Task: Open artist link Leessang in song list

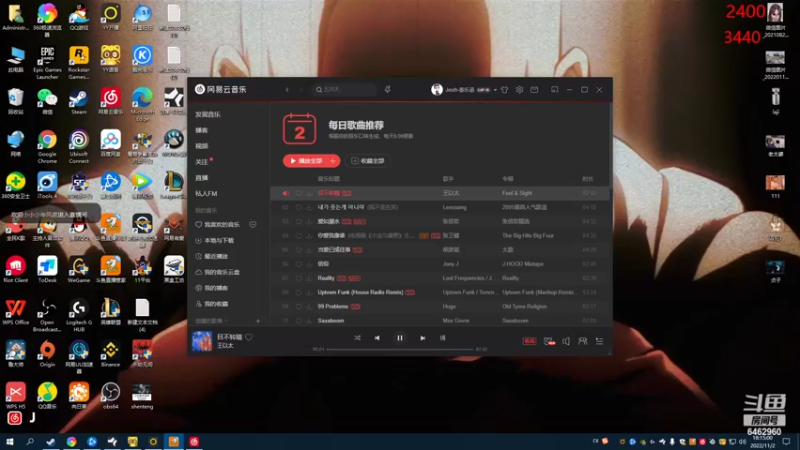Action: coord(455,208)
